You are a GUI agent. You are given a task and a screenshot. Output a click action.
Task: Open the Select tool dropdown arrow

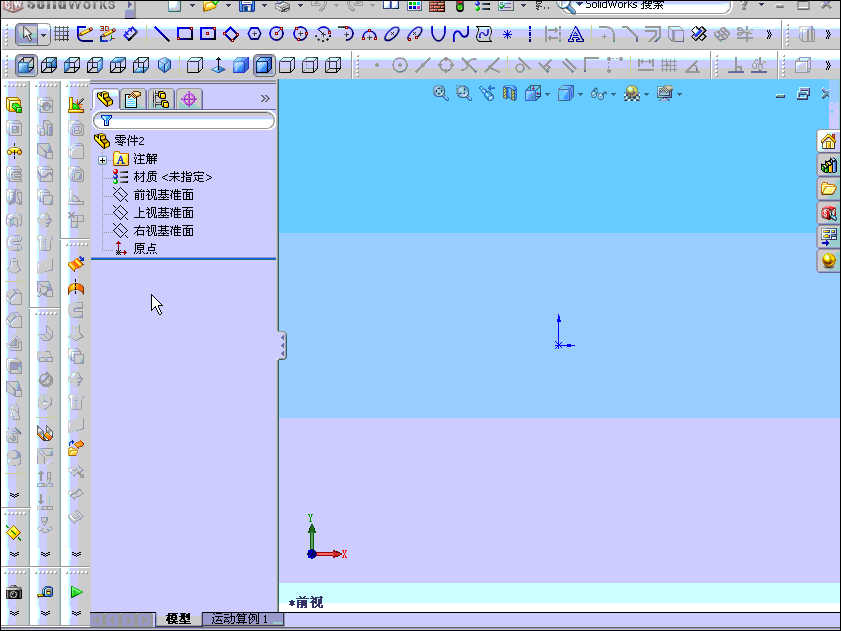43,35
